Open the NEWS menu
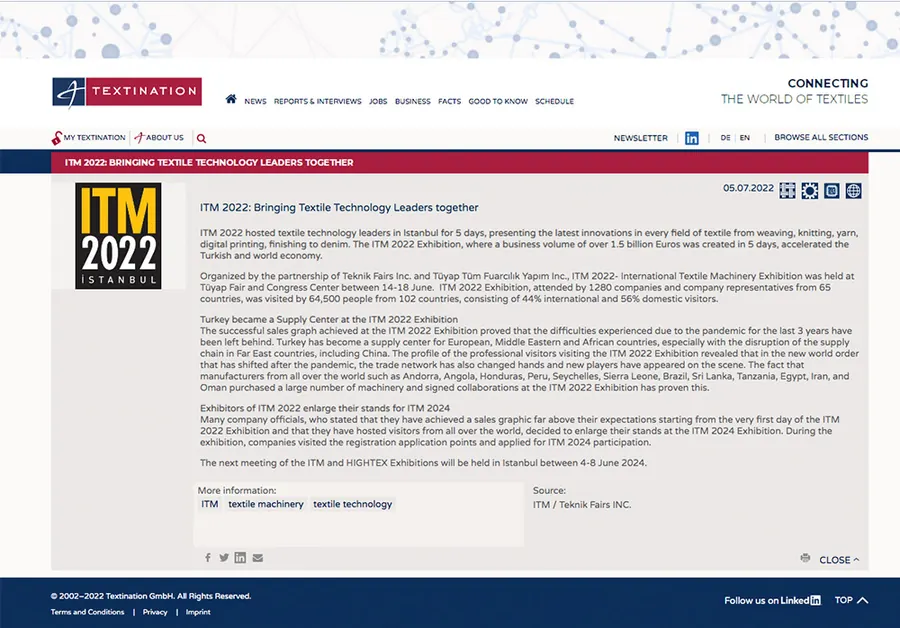 tap(255, 101)
